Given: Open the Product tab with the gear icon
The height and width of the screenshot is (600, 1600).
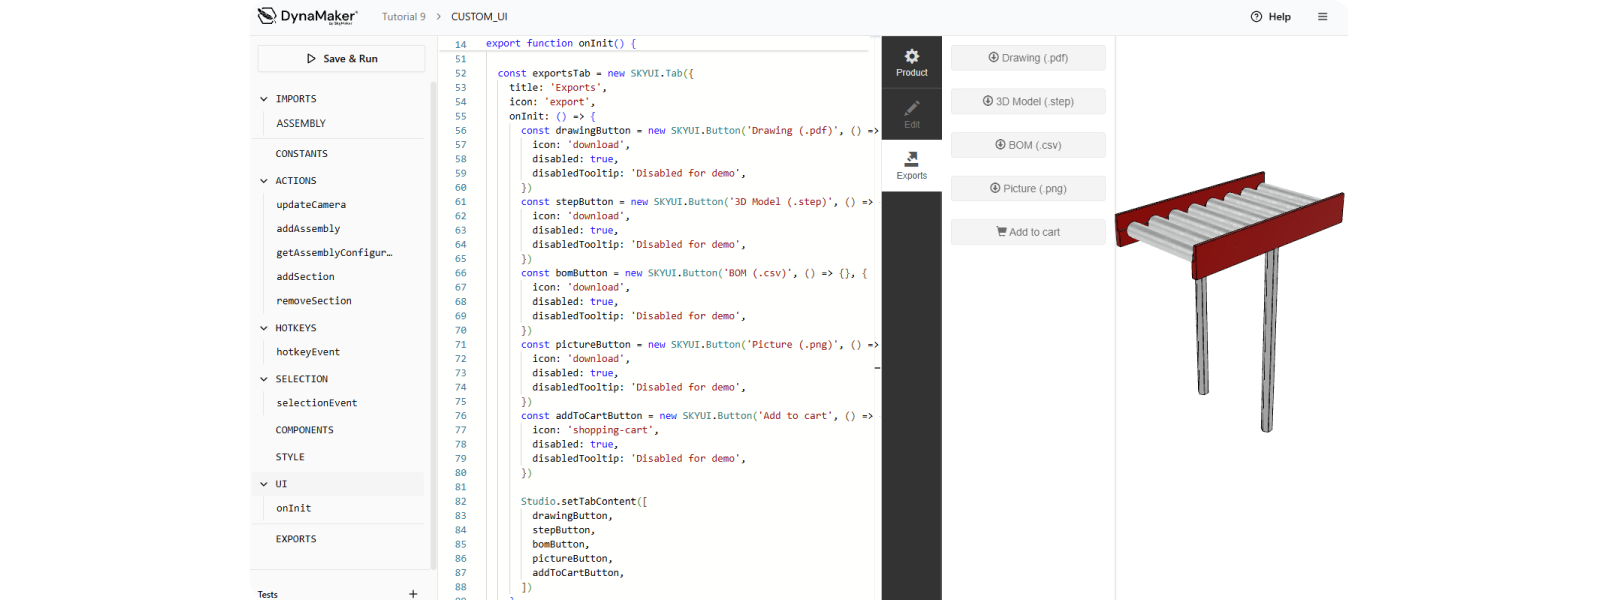Looking at the screenshot, I should point(911,62).
